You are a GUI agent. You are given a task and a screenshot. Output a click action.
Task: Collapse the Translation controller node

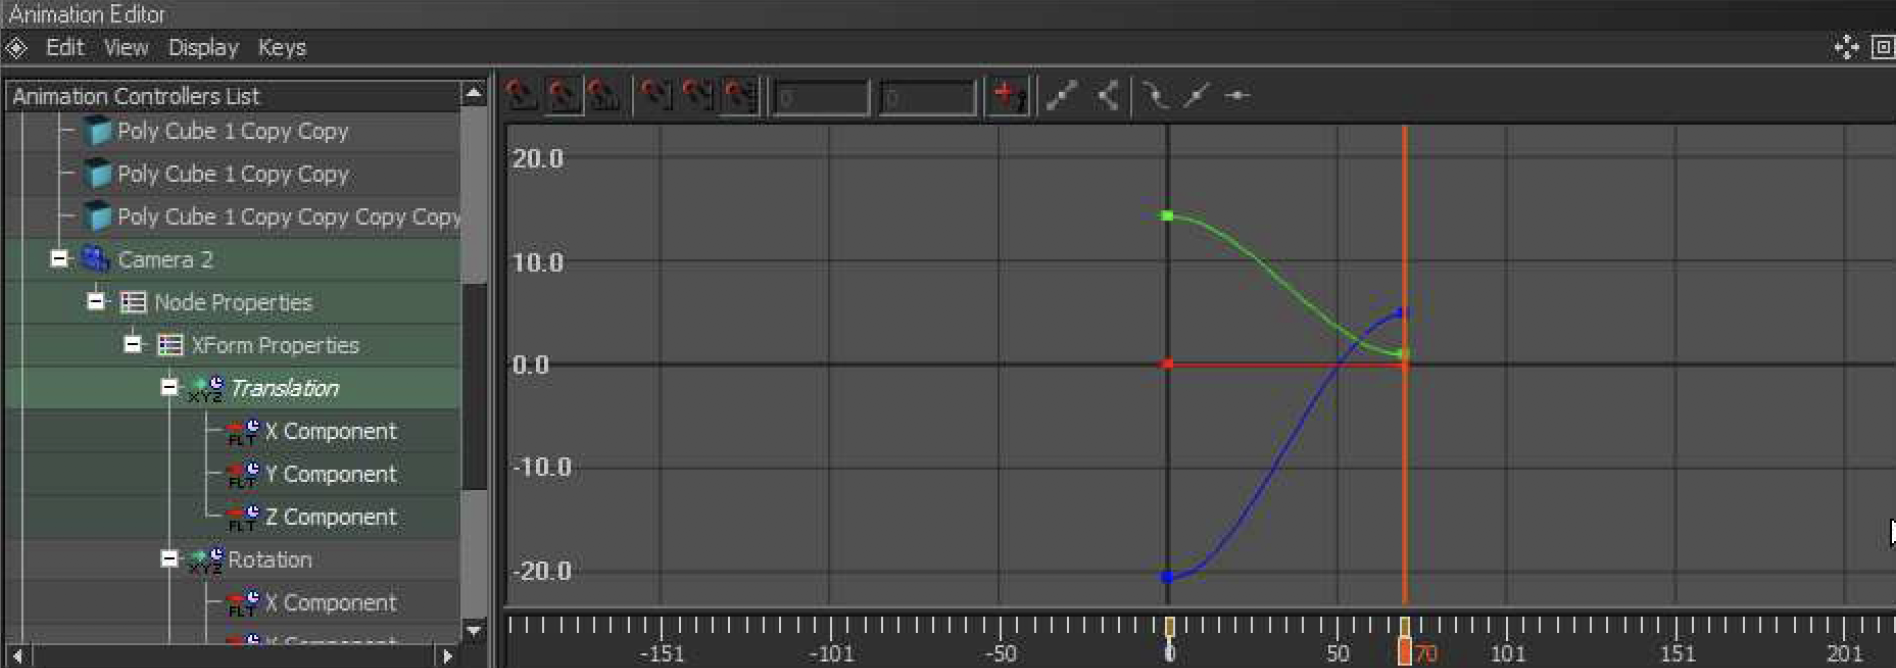point(169,388)
